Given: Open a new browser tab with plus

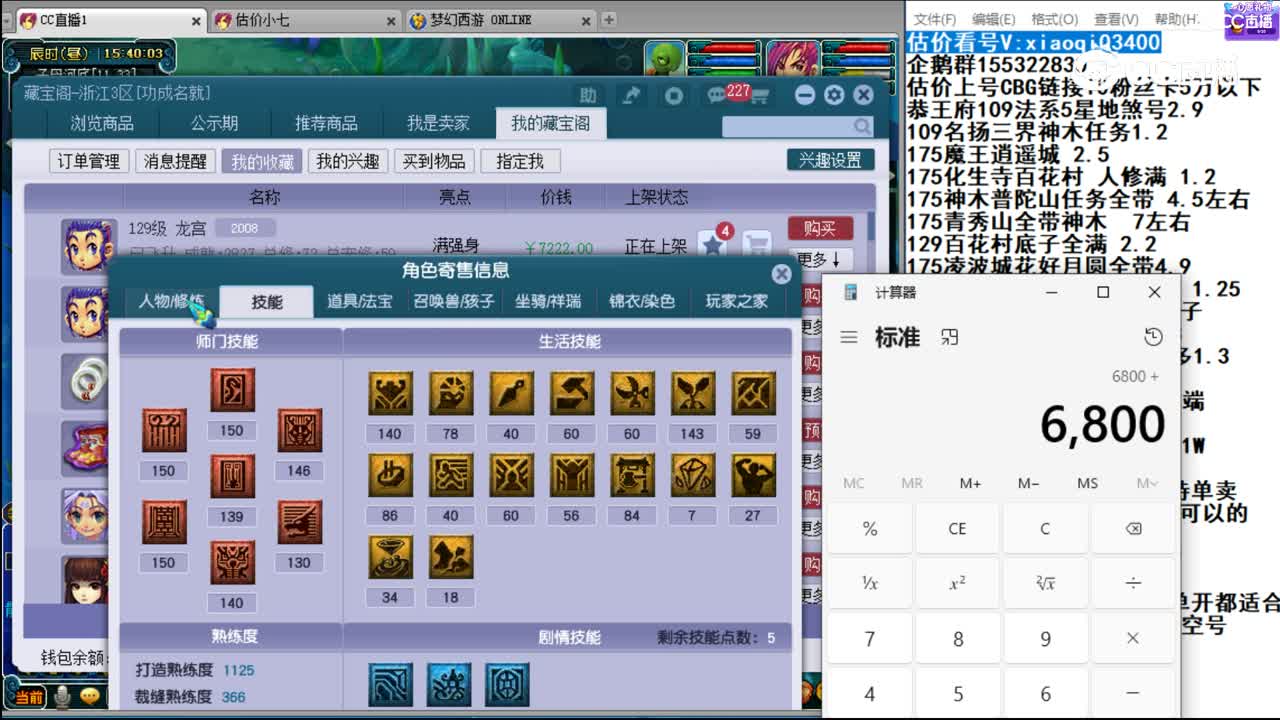Looking at the screenshot, I should point(609,19).
